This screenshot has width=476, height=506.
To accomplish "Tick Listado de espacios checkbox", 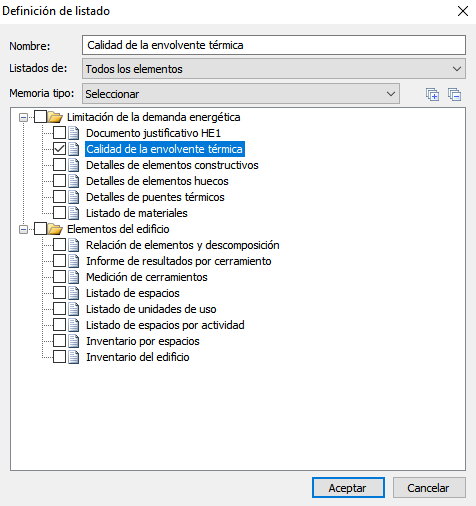I will (59, 293).
